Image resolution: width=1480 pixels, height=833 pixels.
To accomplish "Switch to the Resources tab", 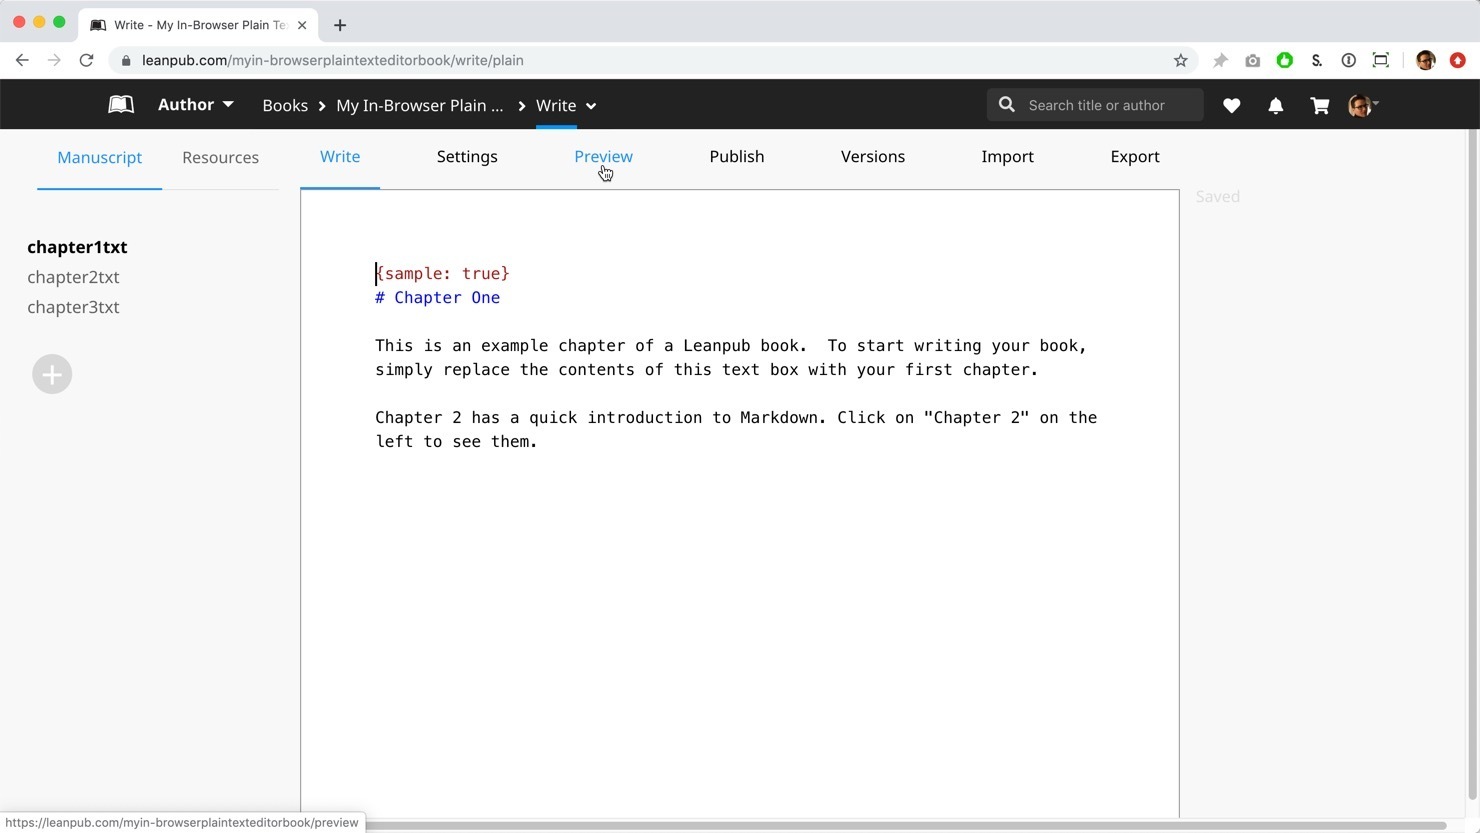I will click(x=220, y=158).
